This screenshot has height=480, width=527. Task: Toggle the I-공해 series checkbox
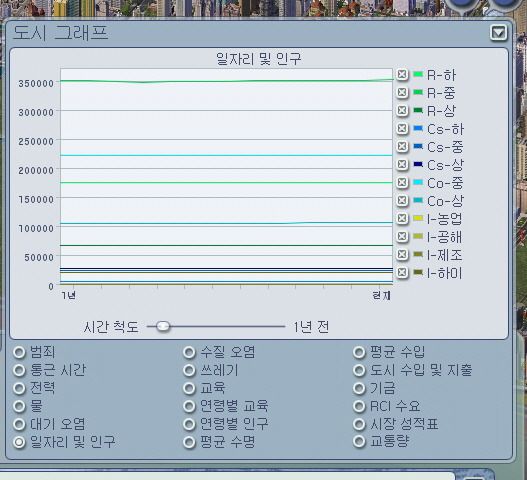402,236
